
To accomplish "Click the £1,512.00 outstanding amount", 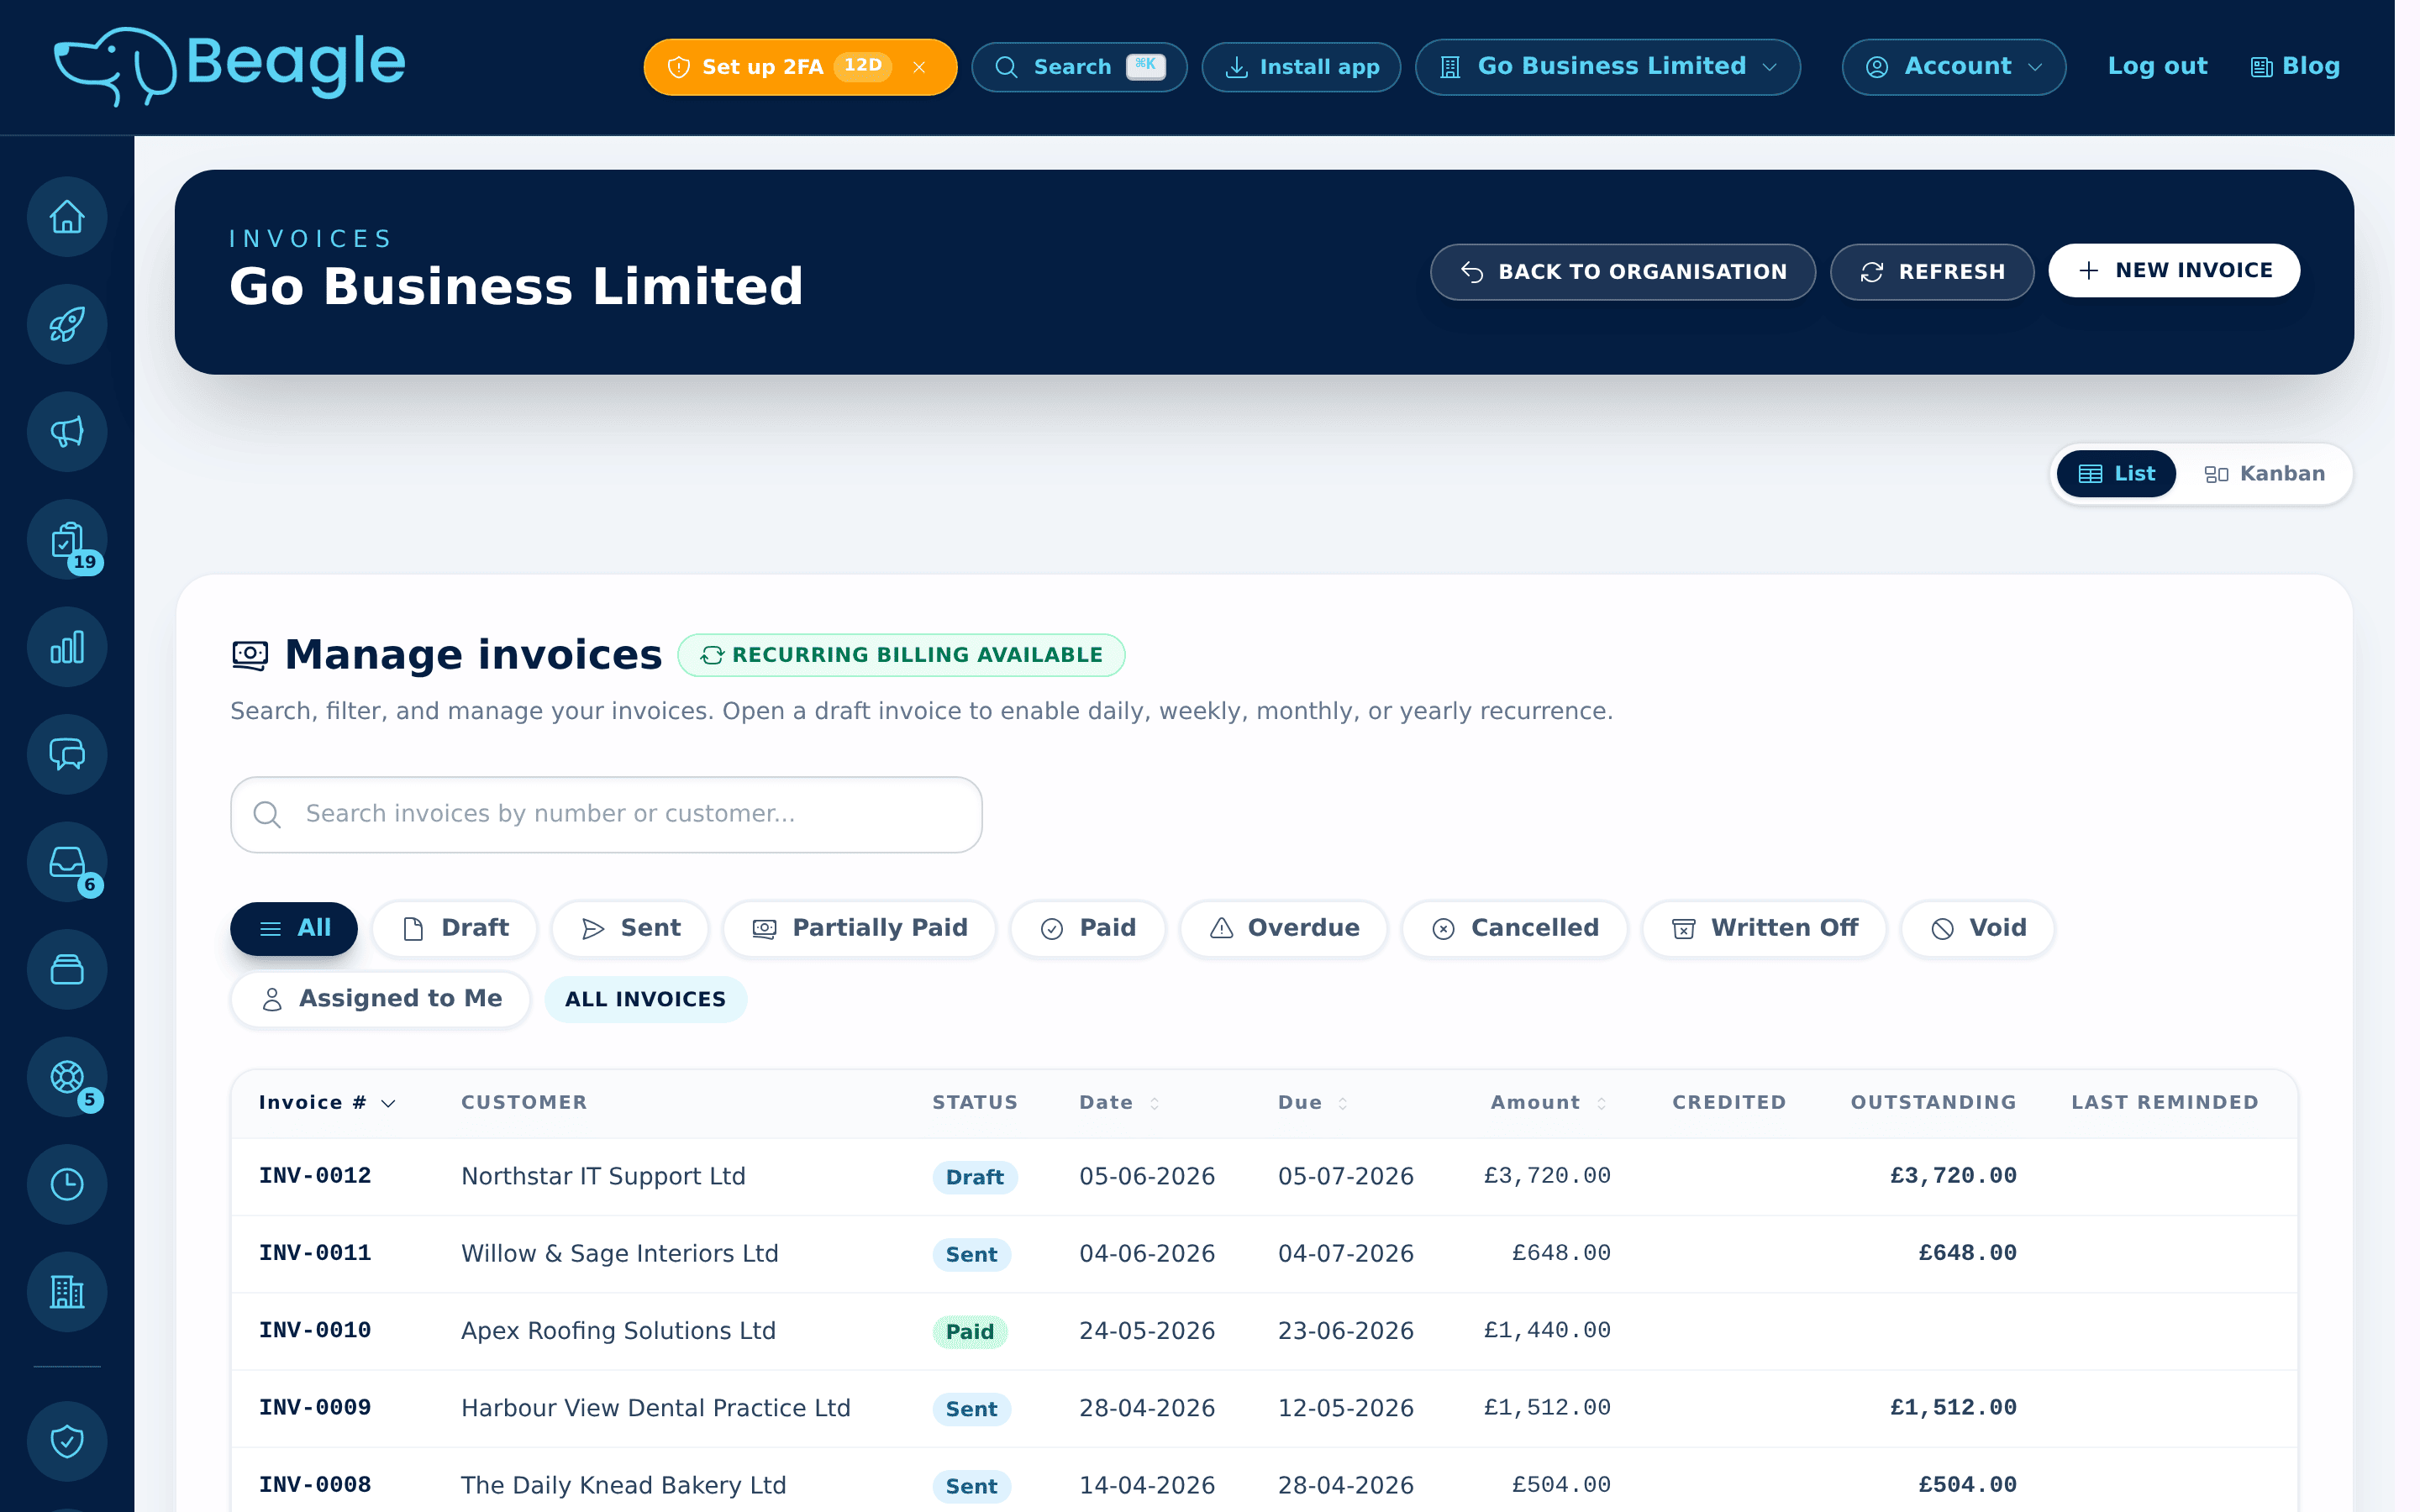I will [x=1952, y=1407].
